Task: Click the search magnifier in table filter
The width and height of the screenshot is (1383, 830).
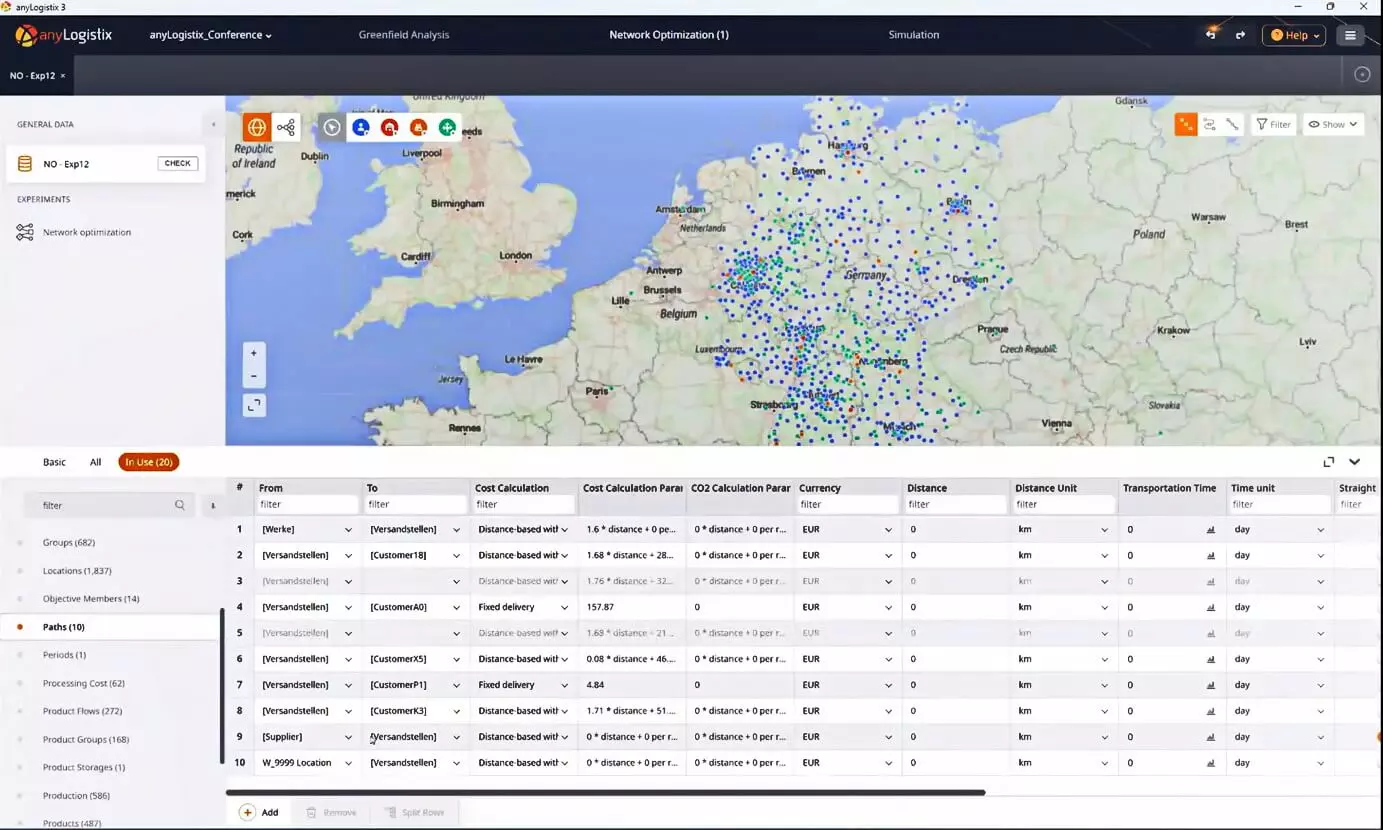Action: click(180, 505)
